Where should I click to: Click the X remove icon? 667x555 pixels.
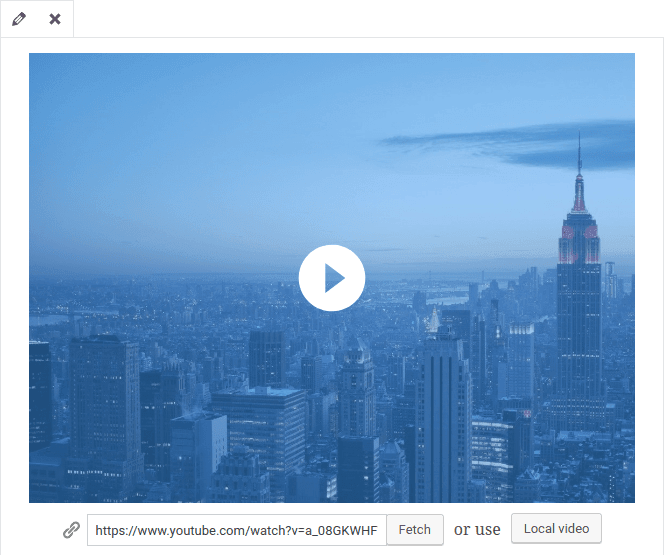point(55,19)
